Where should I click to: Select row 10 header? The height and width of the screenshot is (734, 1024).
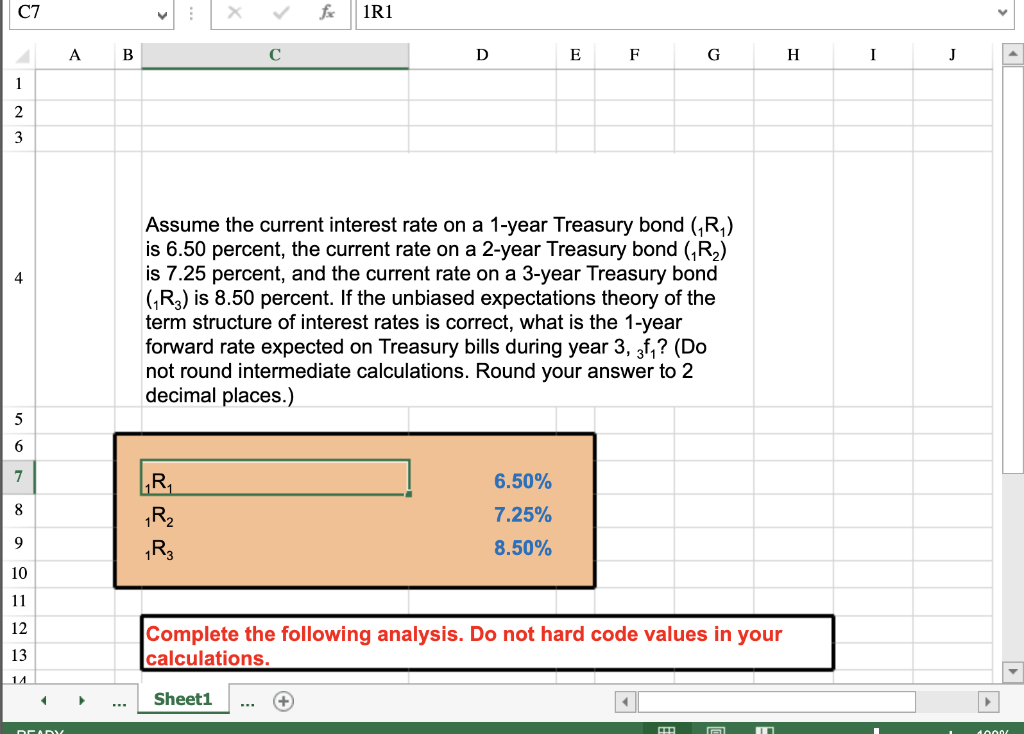click(18, 573)
